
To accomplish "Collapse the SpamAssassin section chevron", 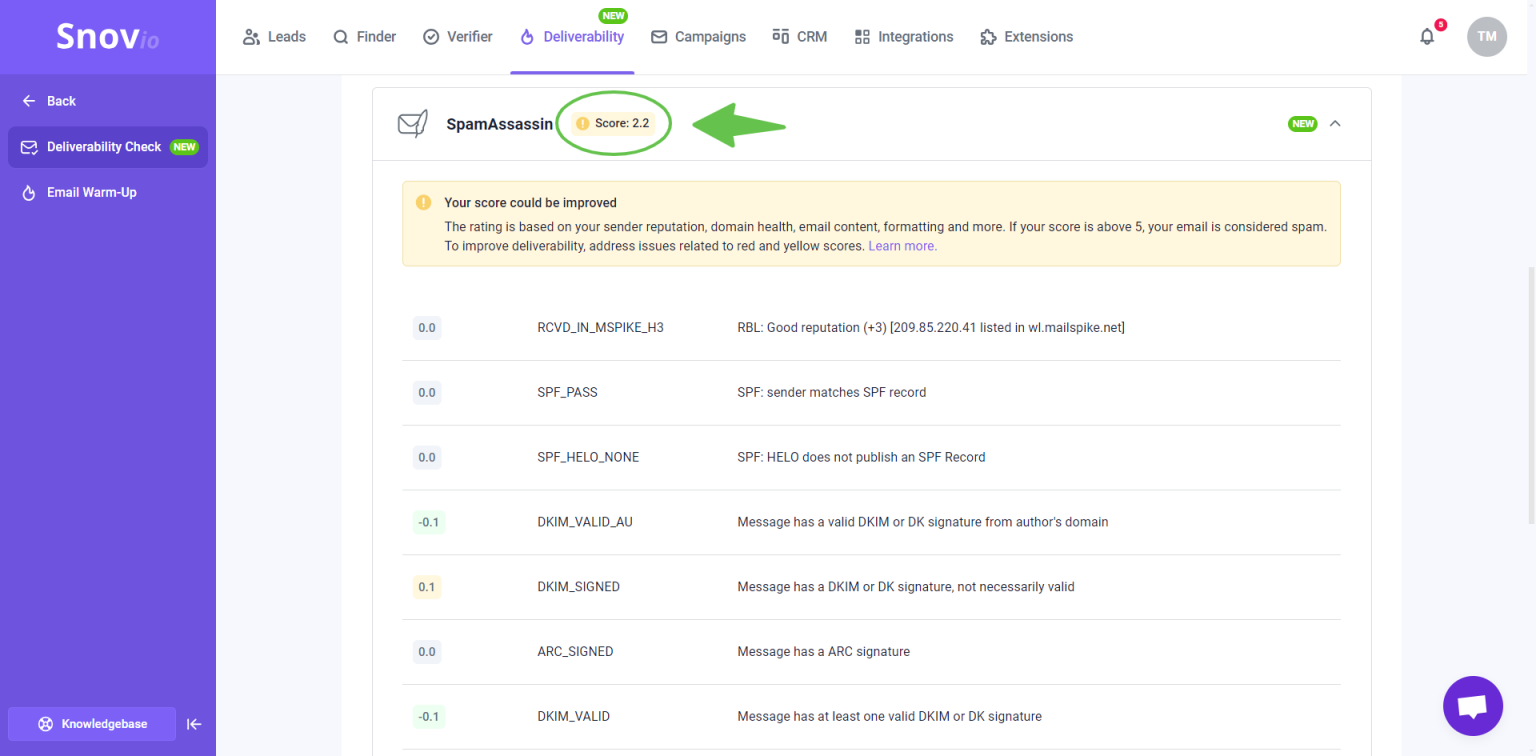I will pyautogui.click(x=1335, y=124).
